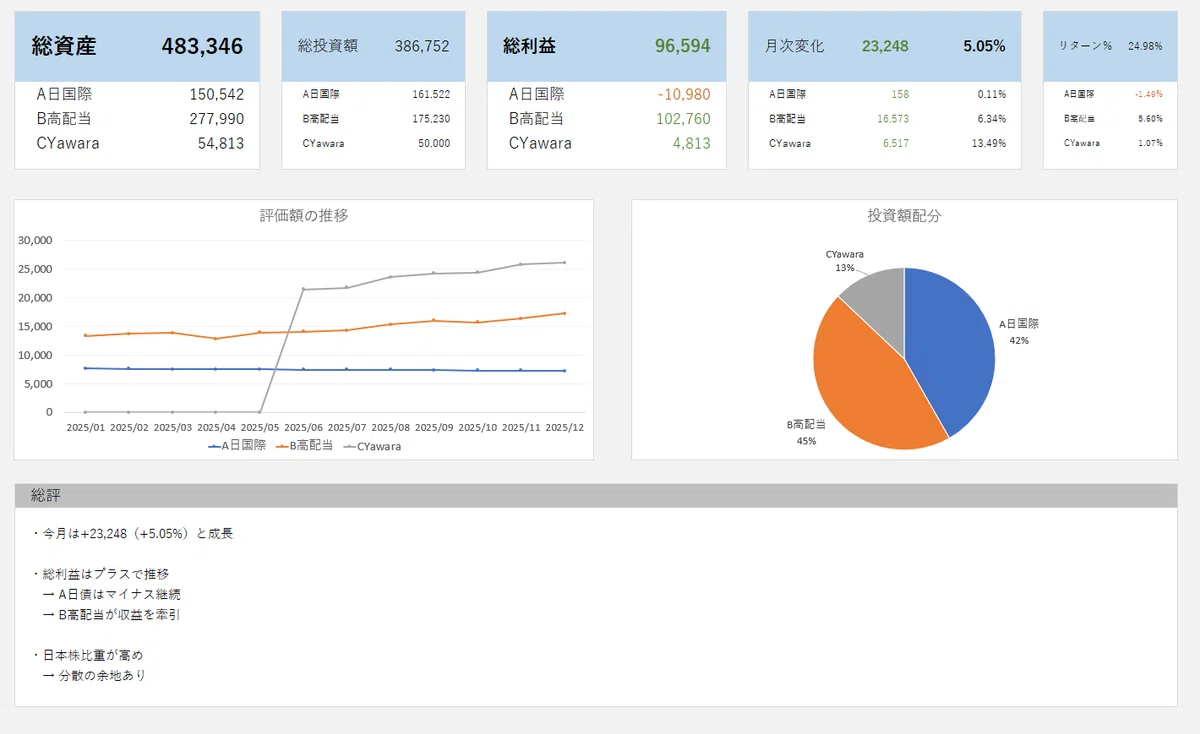Click the 50,000 invested amount
The image size is (1200, 734).
point(434,143)
